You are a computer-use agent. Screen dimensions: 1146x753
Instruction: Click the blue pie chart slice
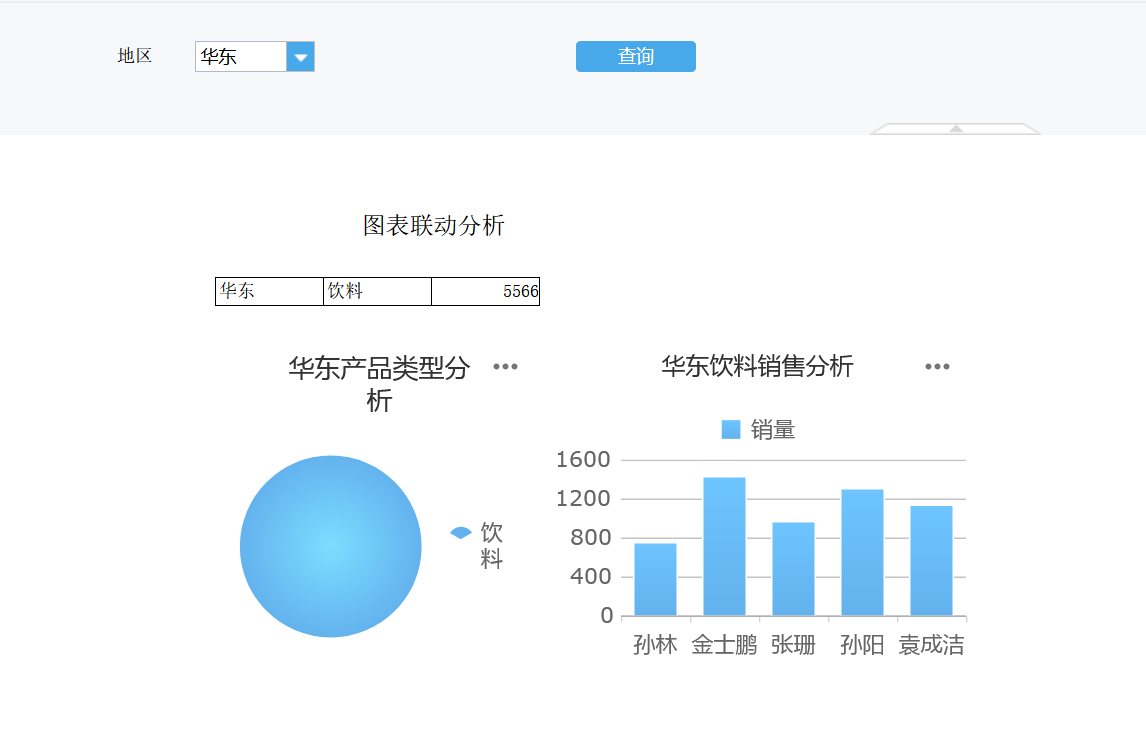click(x=331, y=546)
